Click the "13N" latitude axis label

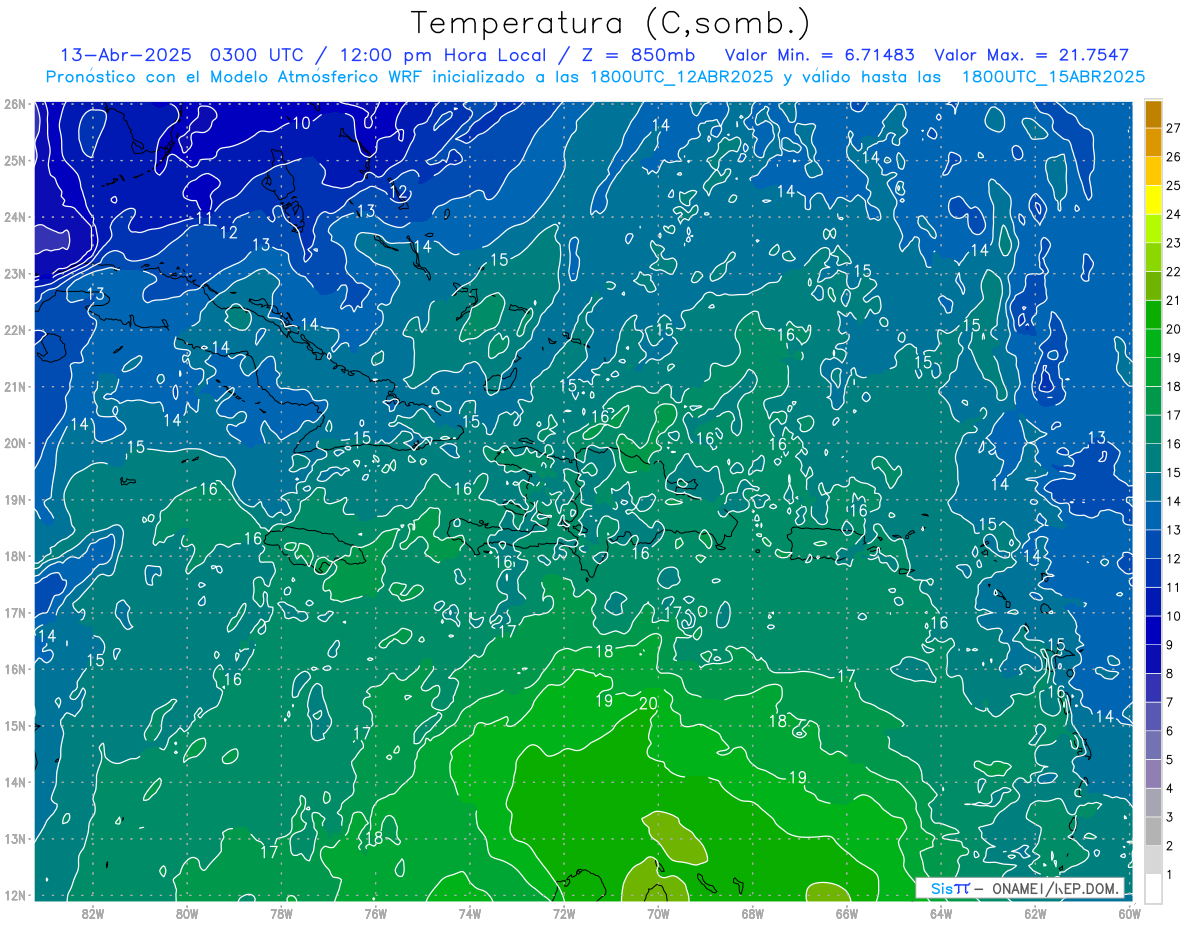tap(15, 838)
